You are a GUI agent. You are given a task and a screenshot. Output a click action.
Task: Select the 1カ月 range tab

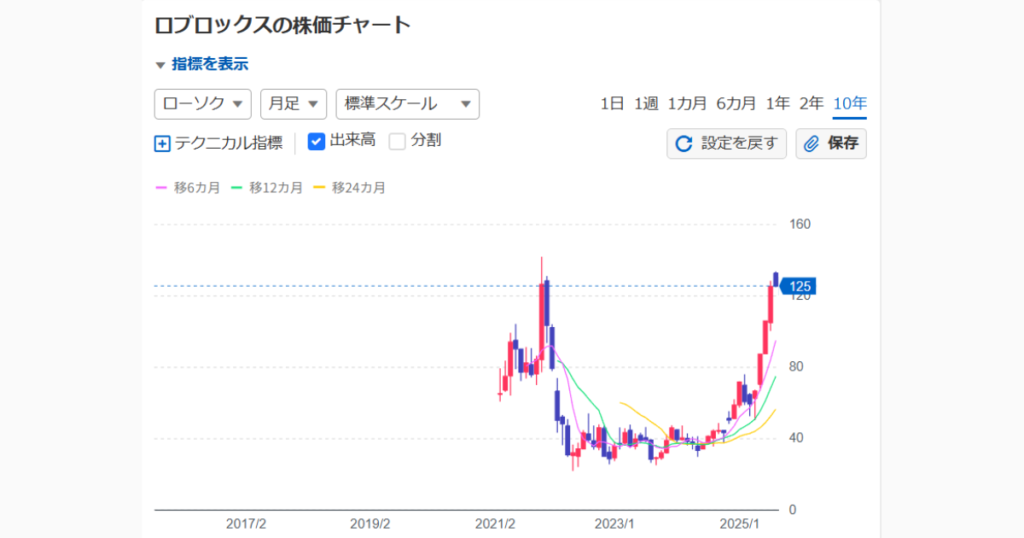(x=687, y=104)
